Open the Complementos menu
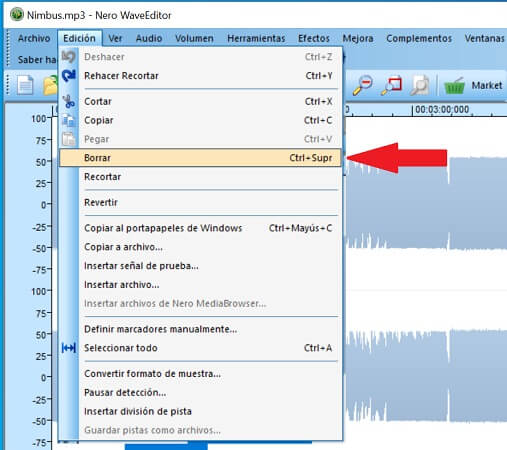The image size is (507, 450). 419,38
